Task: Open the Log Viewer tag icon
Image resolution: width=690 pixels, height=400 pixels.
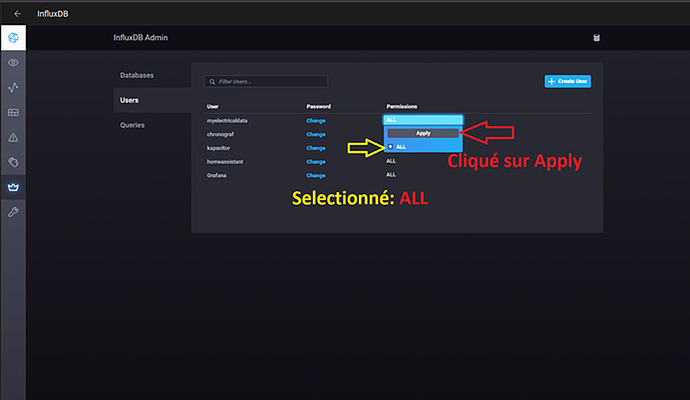Action: click(x=13, y=162)
